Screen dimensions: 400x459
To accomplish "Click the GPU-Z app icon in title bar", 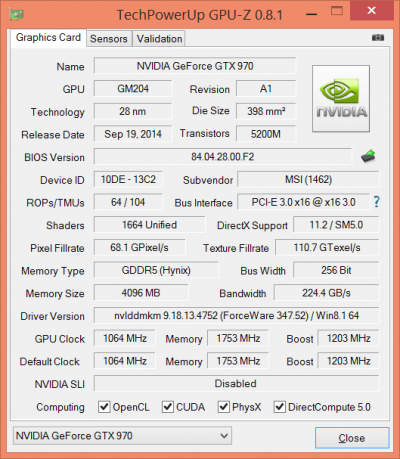I will pos(16,15).
